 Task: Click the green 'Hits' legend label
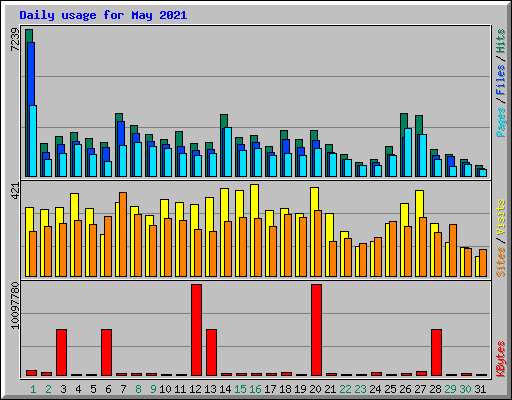coord(501,41)
